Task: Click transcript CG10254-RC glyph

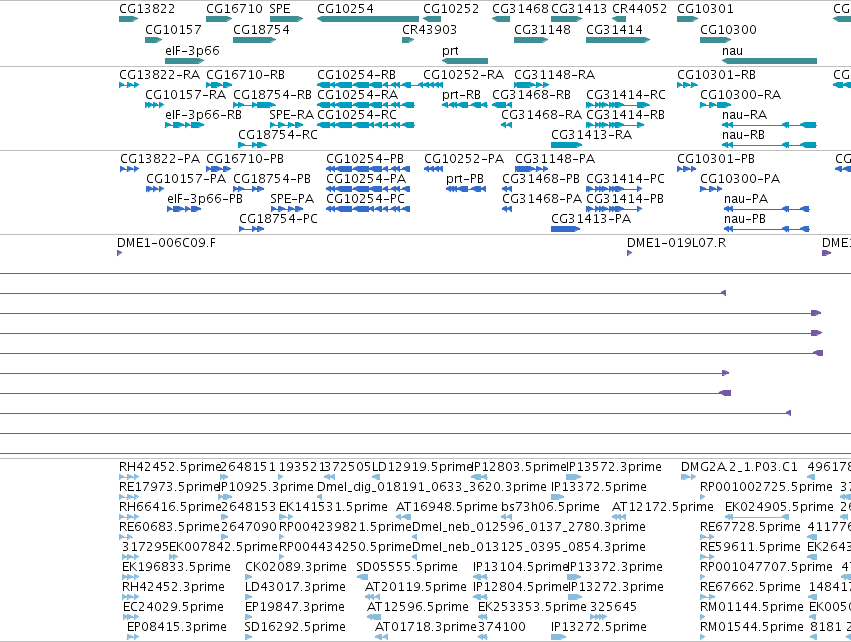Action: pyautogui.click(x=366, y=125)
